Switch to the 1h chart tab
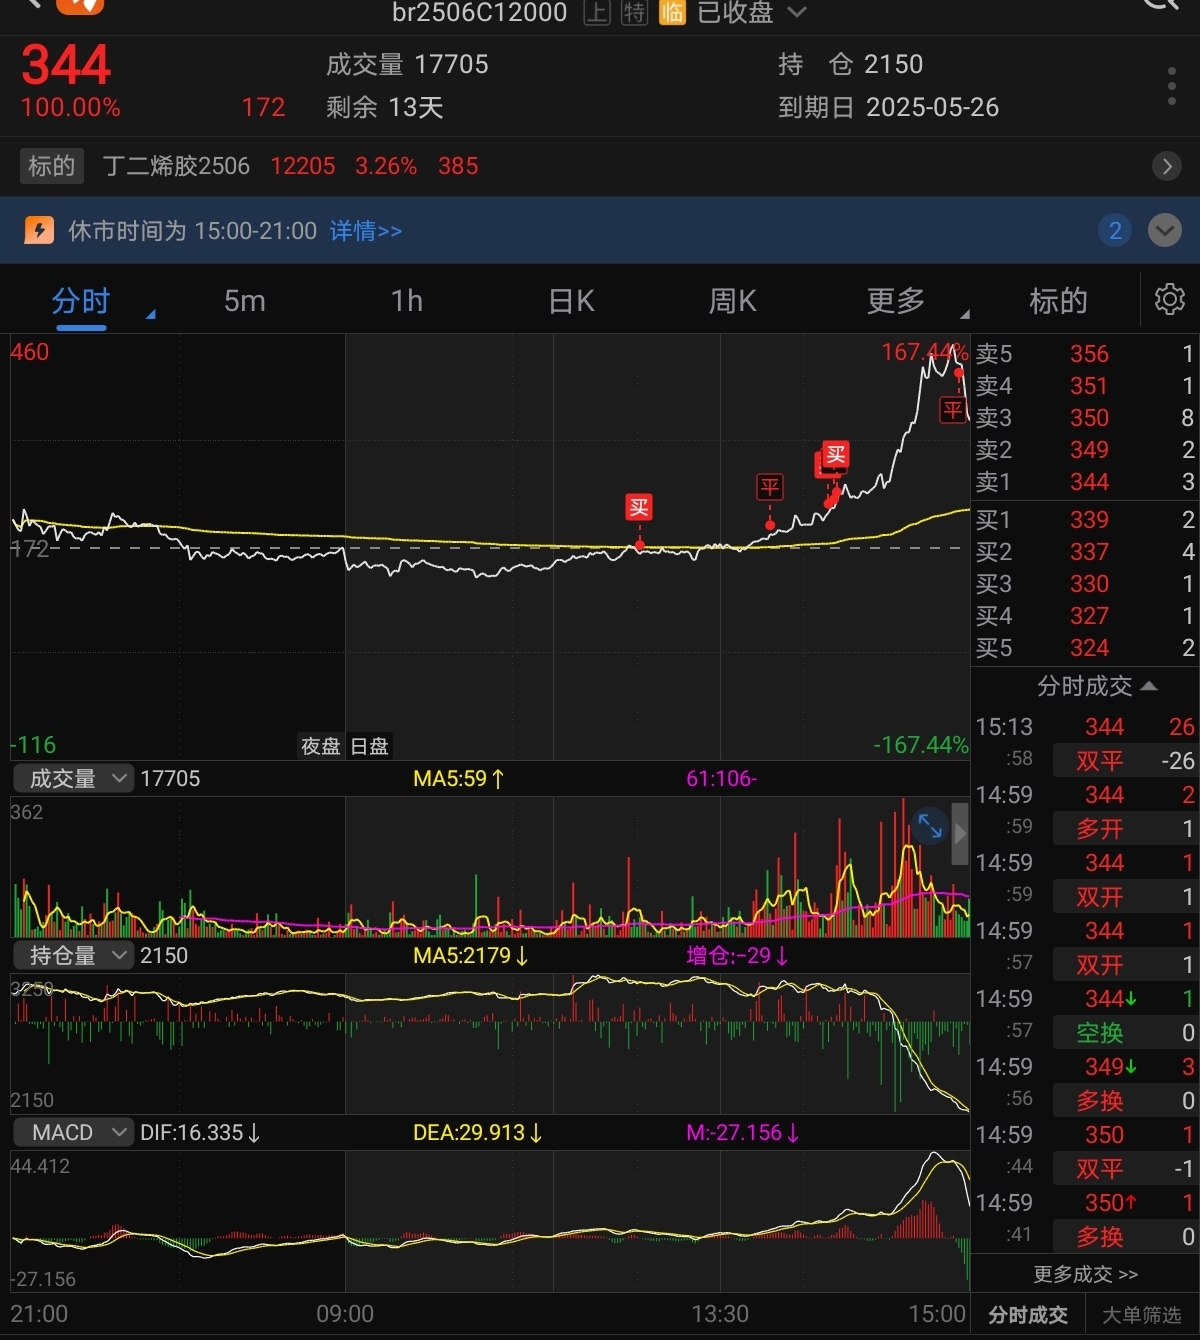The image size is (1200, 1340). tap(407, 300)
